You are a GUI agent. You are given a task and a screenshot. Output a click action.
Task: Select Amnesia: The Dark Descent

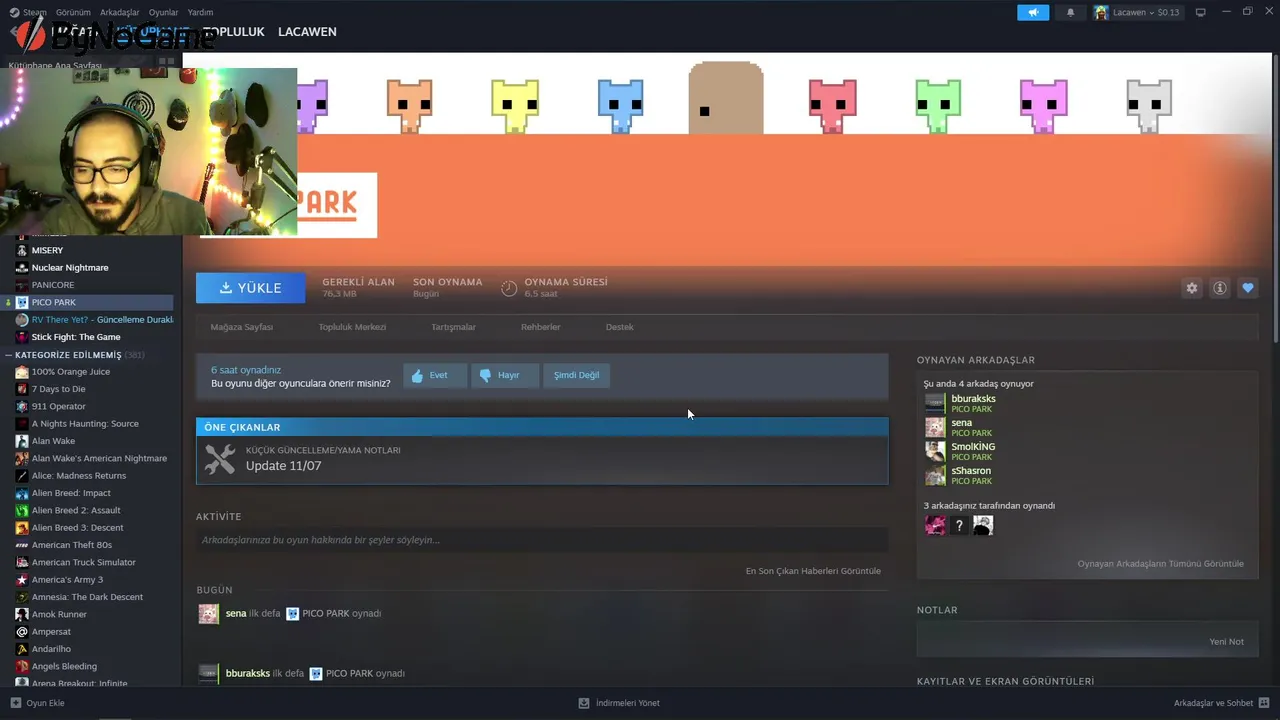[x=87, y=597]
